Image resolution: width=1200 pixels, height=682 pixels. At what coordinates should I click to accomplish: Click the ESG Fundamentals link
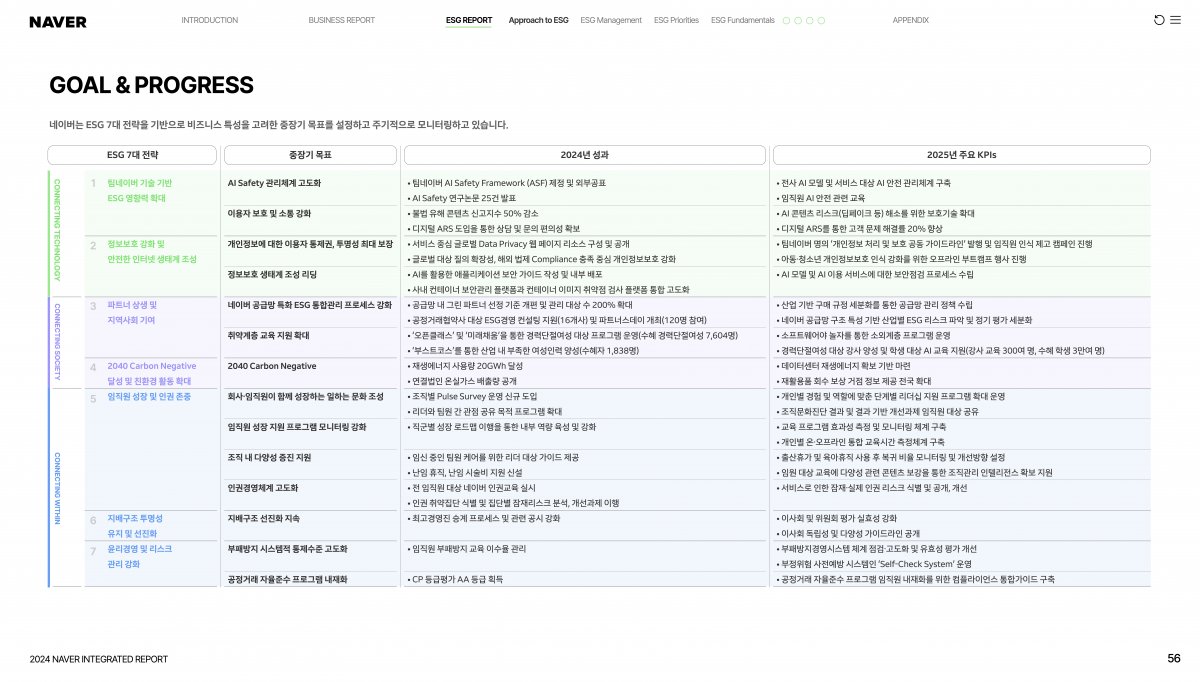click(x=744, y=19)
